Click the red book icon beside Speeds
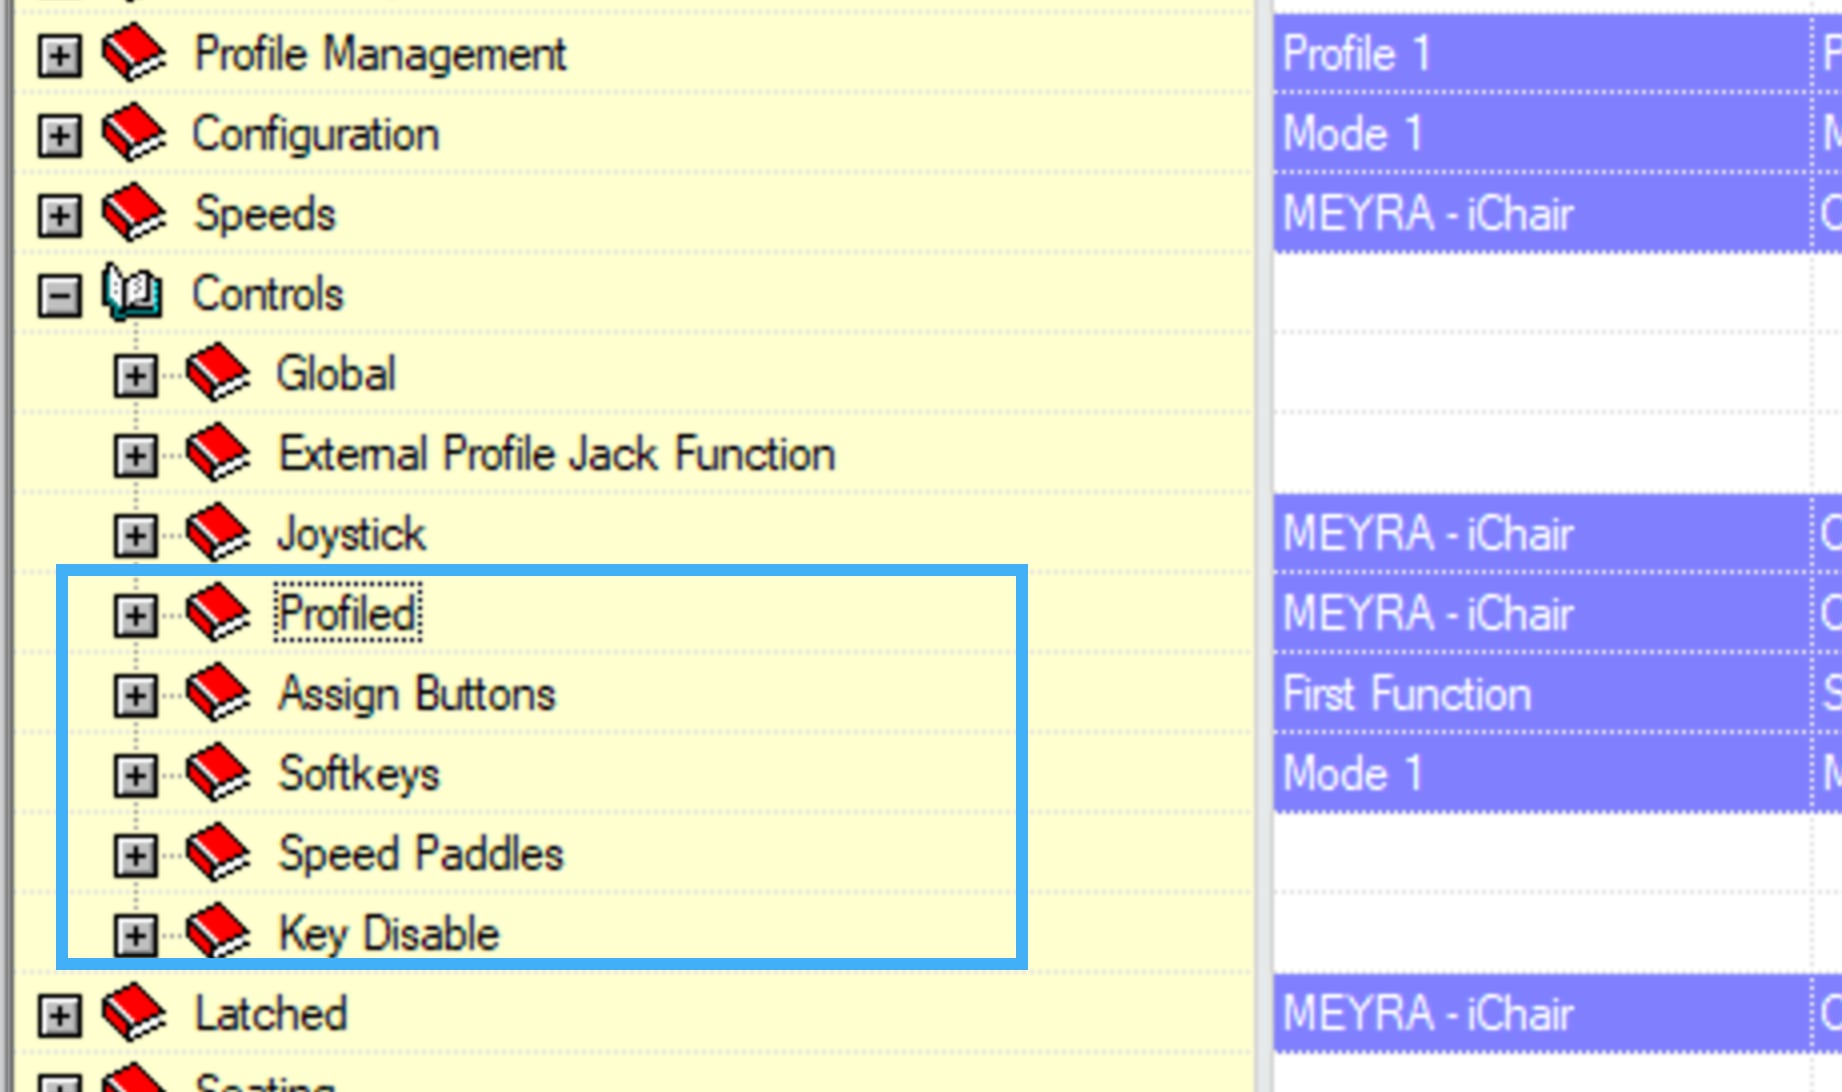The image size is (1842, 1092). pyautogui.click(x=133, y=214)
